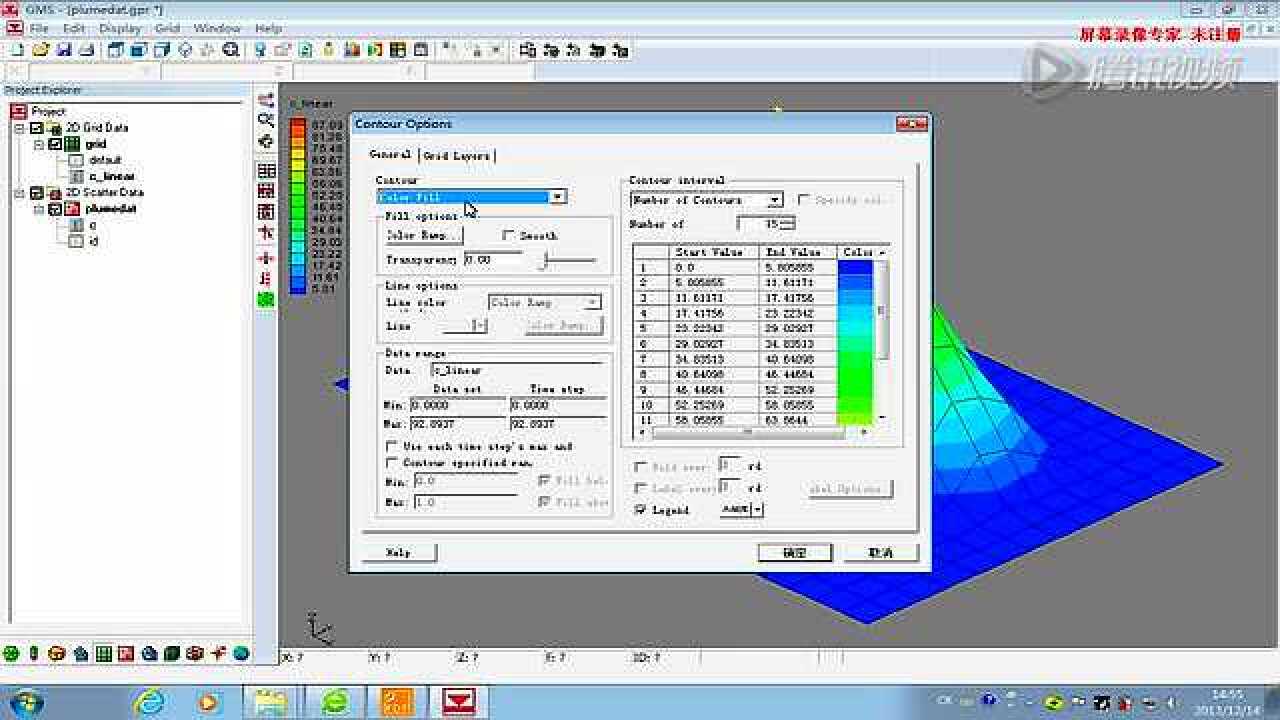Image resolution: width=1280 pixels, height=720 pixels.
Task: Click the Open file icon in the toolbar
Action: pyautogui.click(x=40, y=49)
